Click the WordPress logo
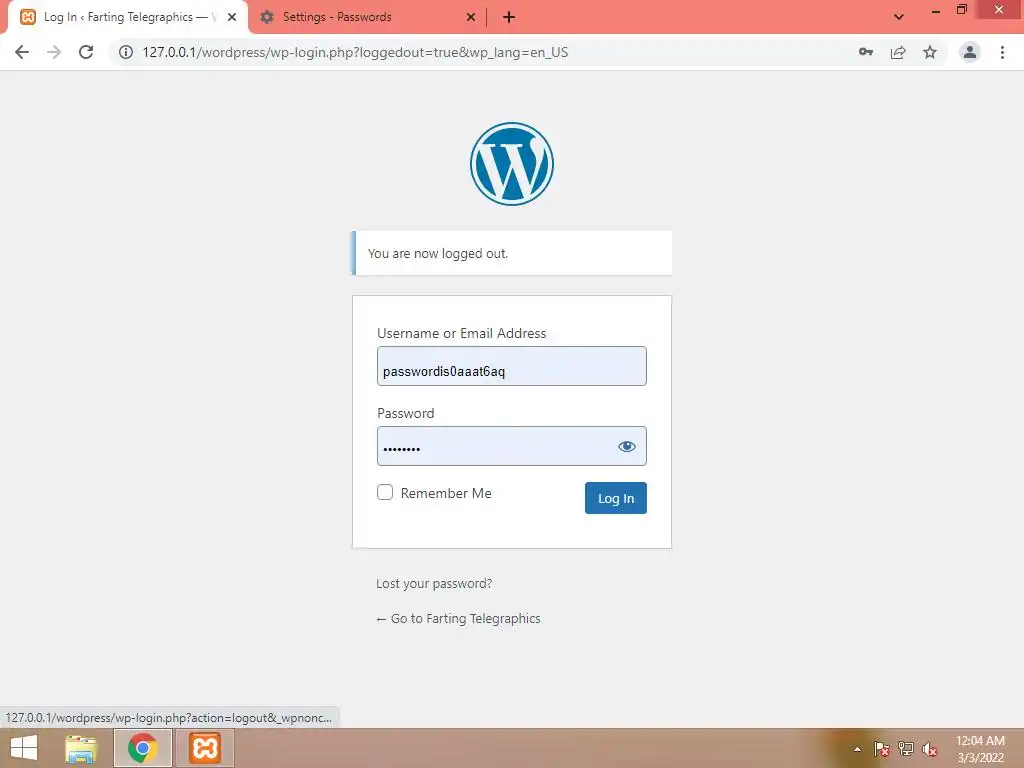Viewport: 1024px width, 768px height. (511, 164)
